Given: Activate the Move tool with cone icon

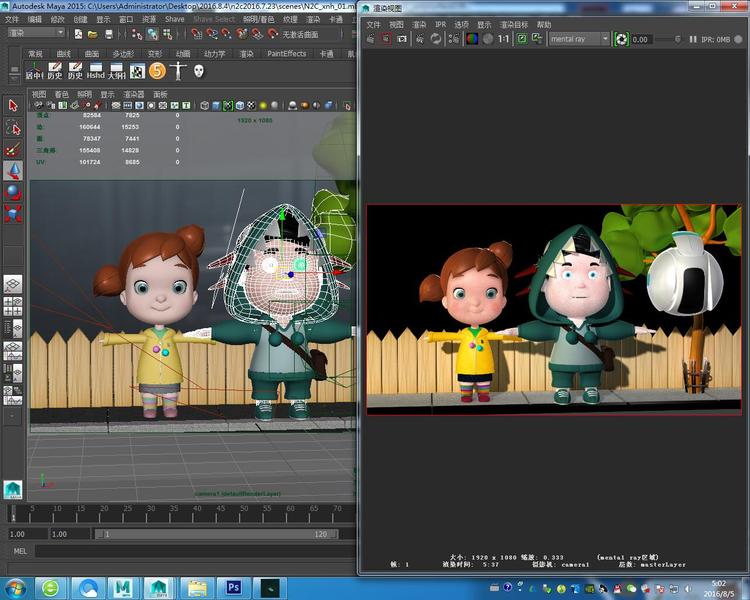Looking at the screenshot, I should pos(13,171).
